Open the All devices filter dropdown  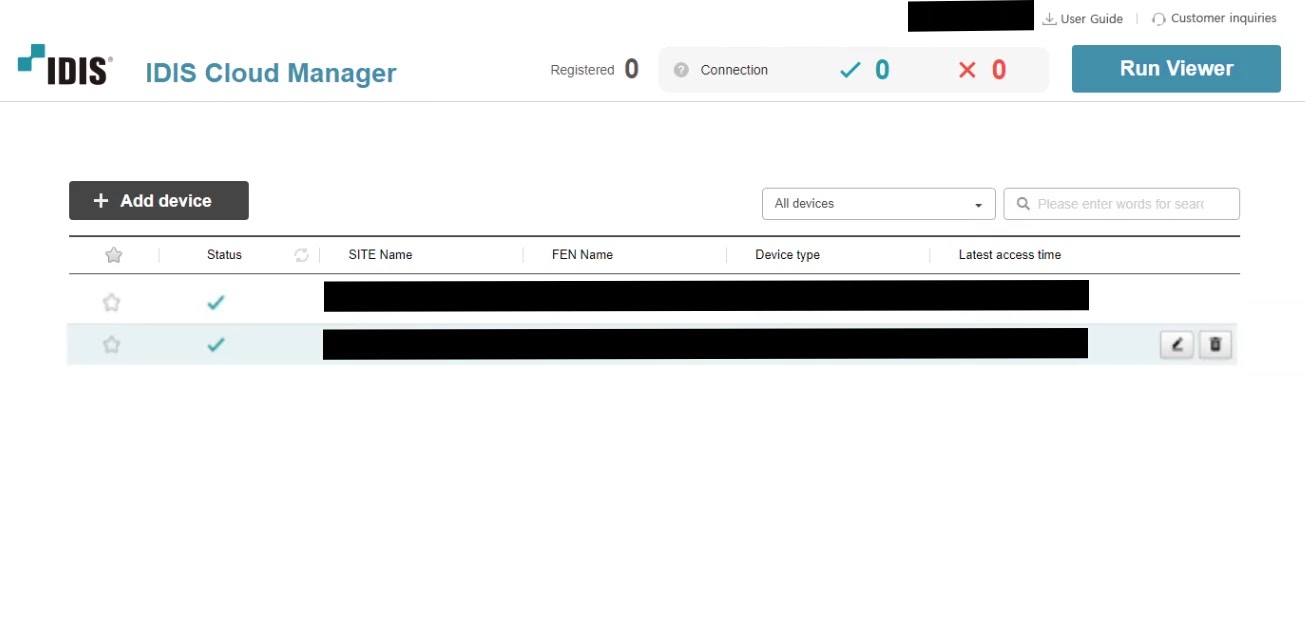[879, 204]
